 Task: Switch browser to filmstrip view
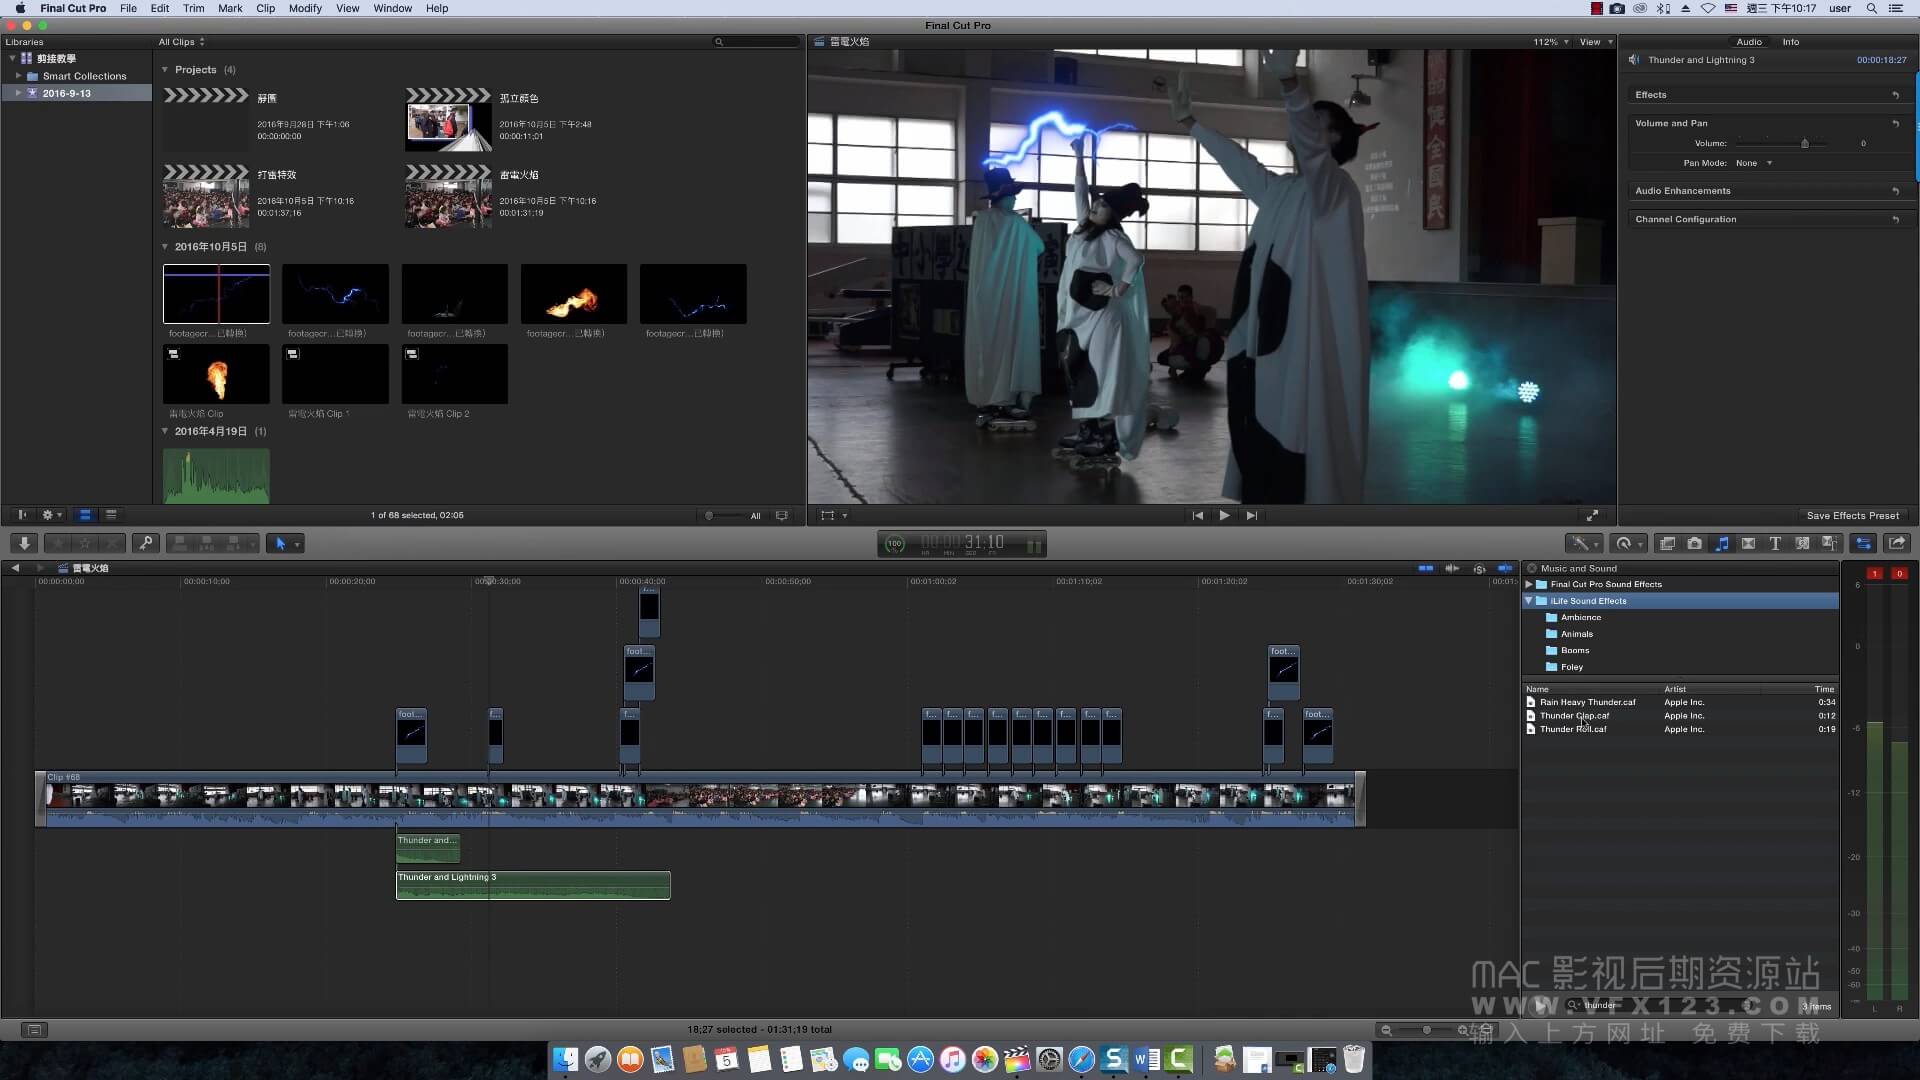(85, 515)
